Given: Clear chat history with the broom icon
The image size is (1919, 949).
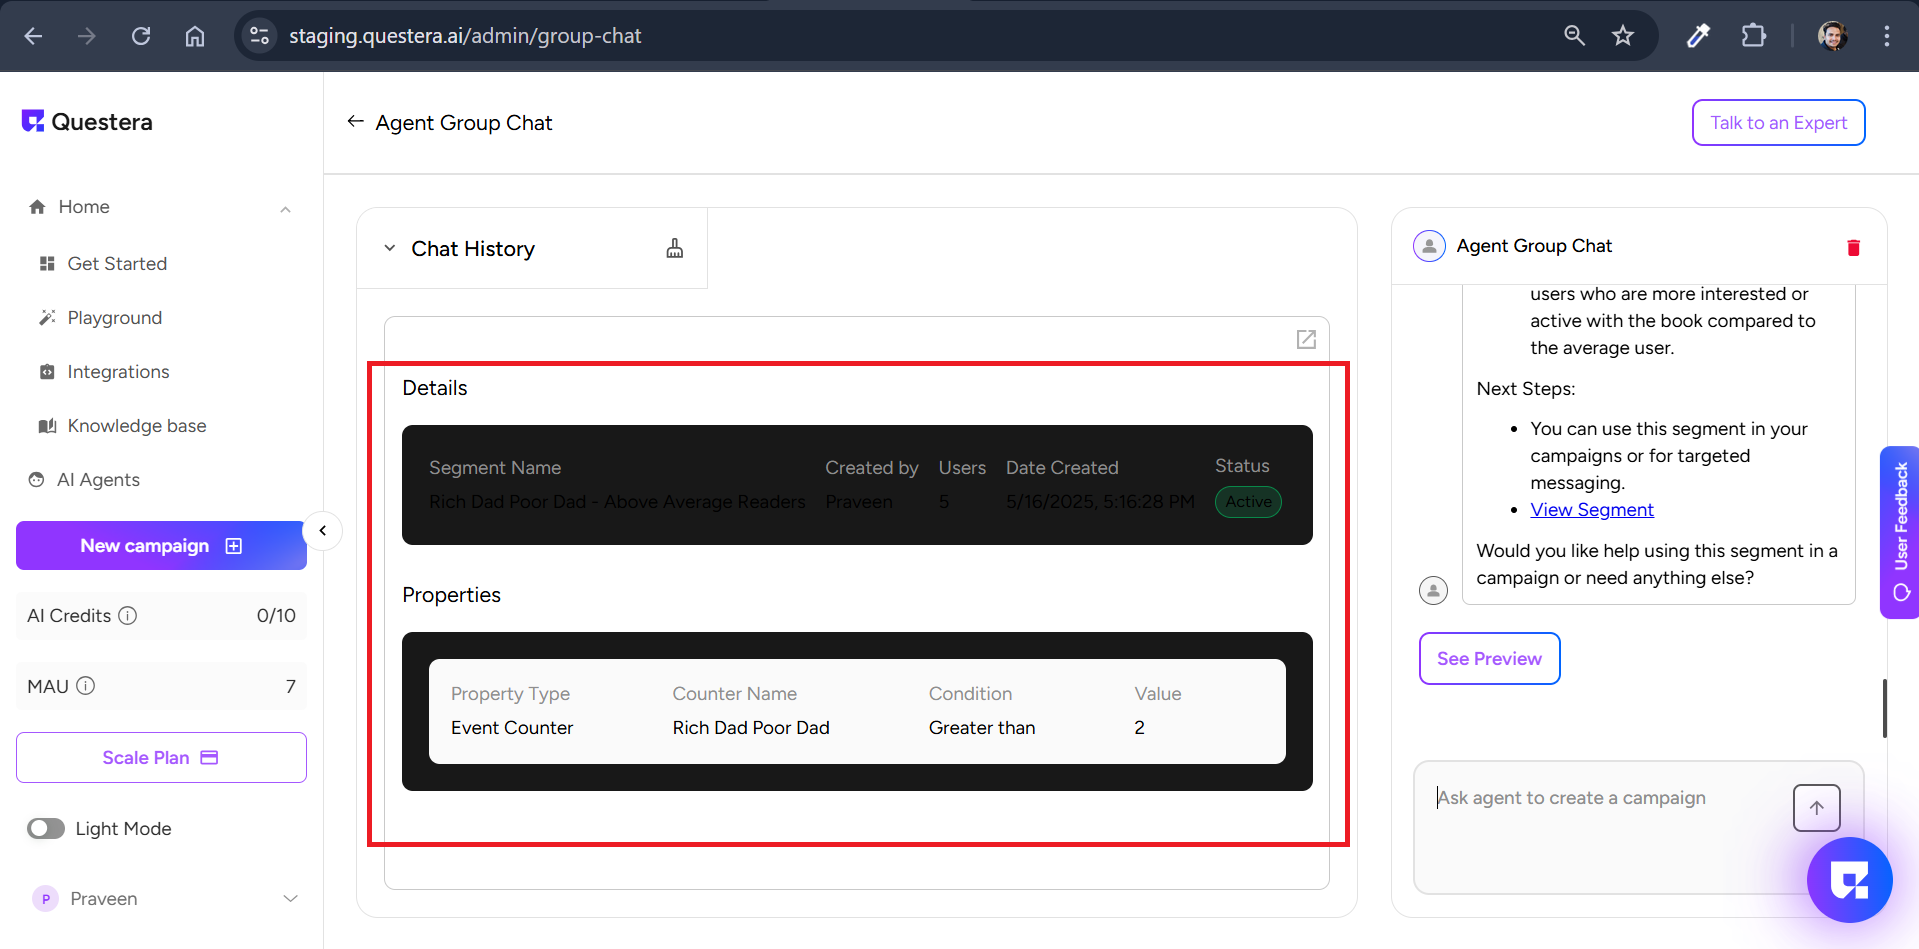Looking at the screenshot, I should 675,249.
